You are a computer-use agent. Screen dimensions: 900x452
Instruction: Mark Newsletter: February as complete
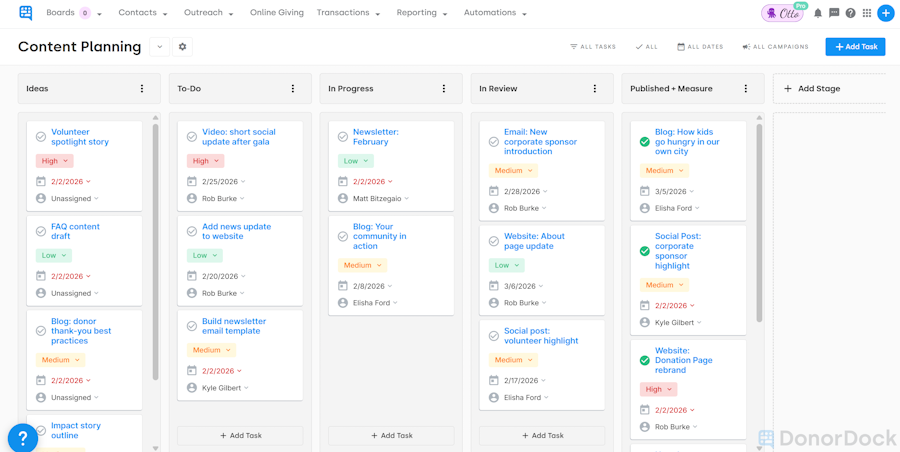343,137
